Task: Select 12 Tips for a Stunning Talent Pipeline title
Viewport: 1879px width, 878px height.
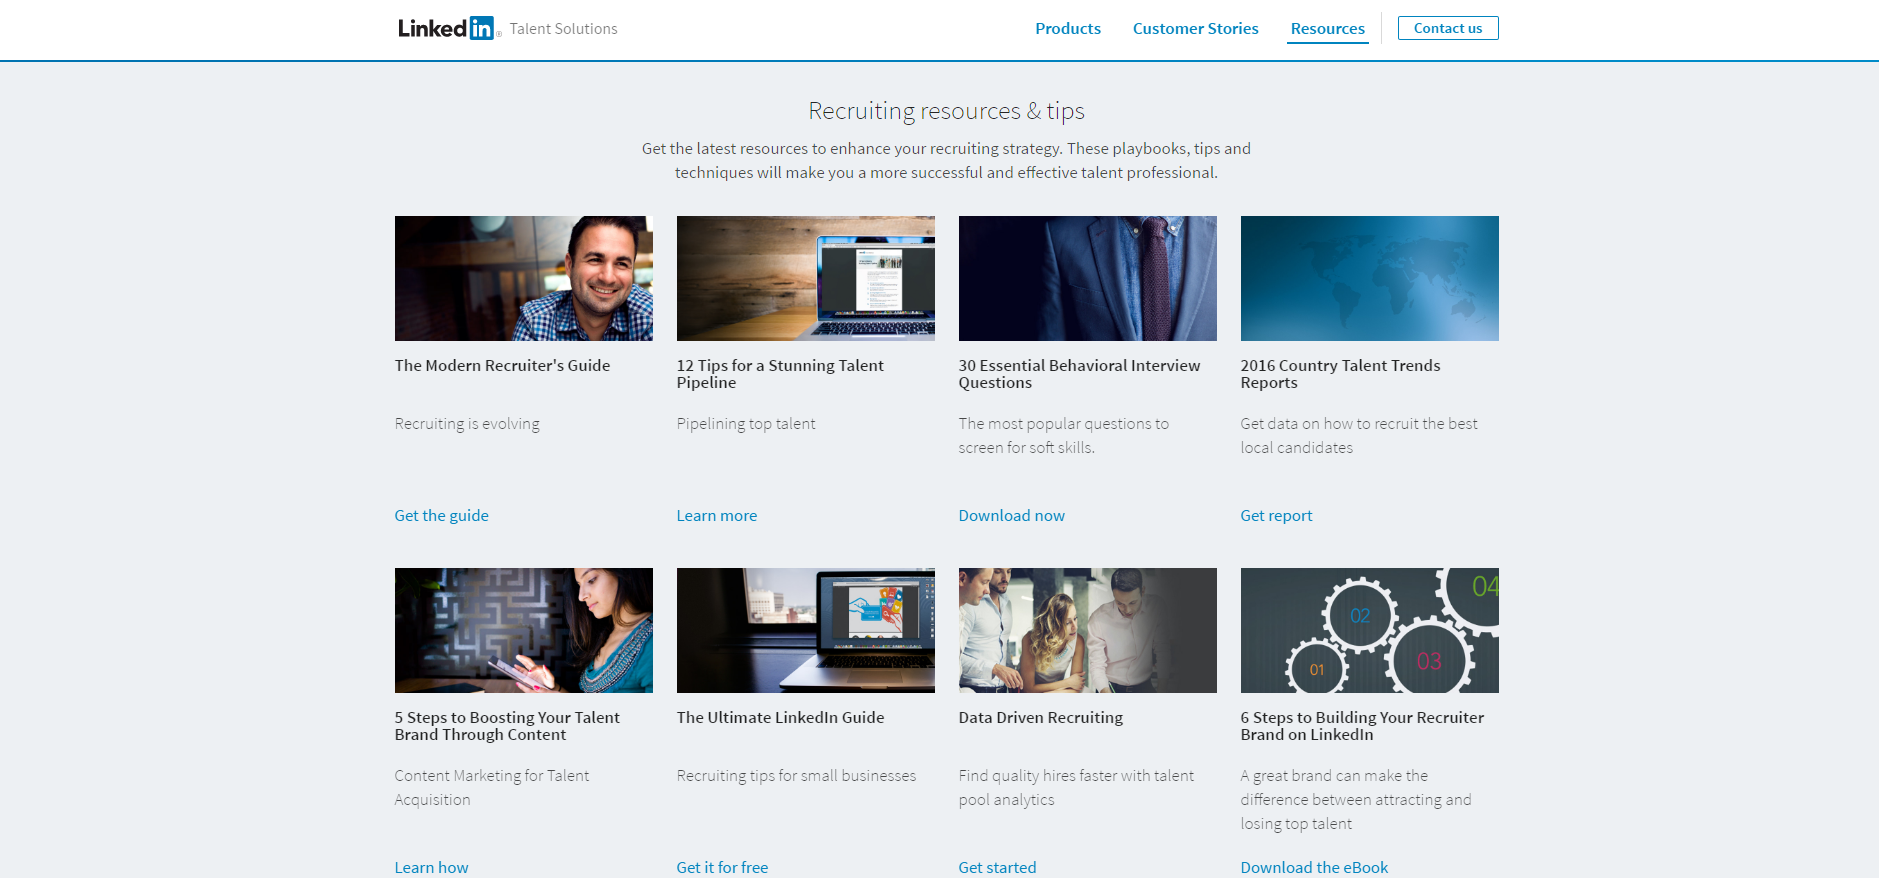Action: coord(780,374)
